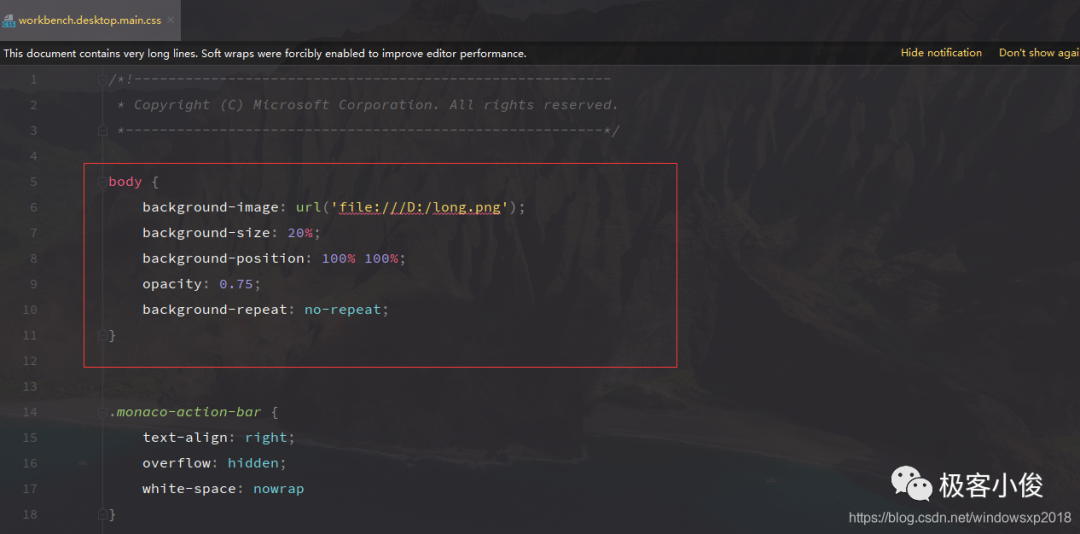Screen dimensions: 1080x534
Task: Click the 0.75 opacity value
Action: [x=236, y=284]
